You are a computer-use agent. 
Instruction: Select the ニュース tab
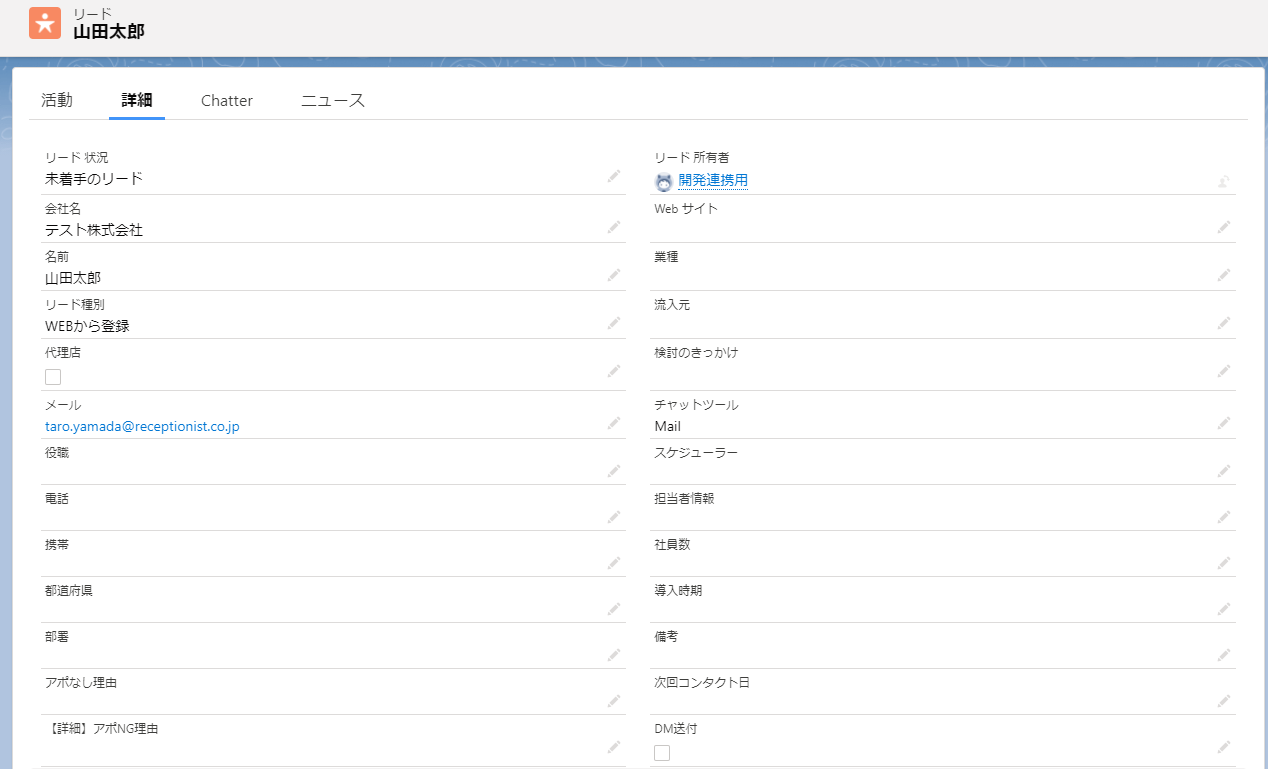pos(333,100)
